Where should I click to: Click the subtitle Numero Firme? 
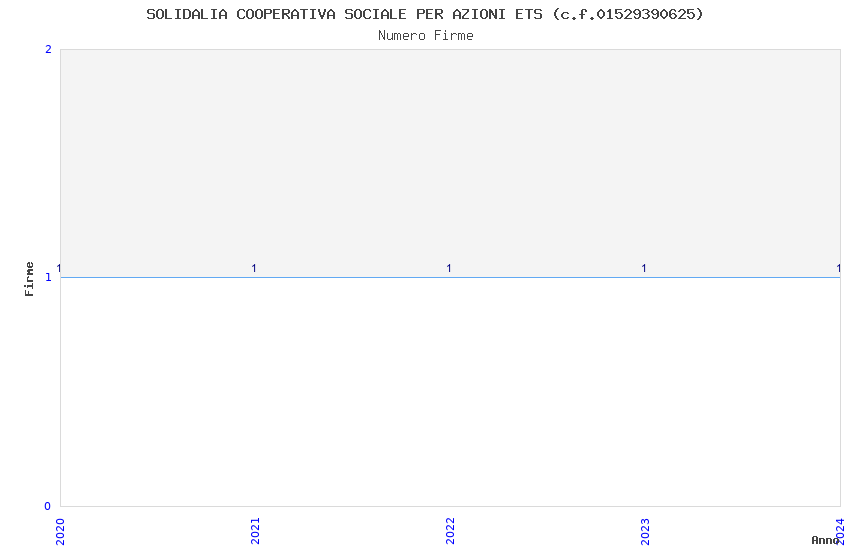426,36
